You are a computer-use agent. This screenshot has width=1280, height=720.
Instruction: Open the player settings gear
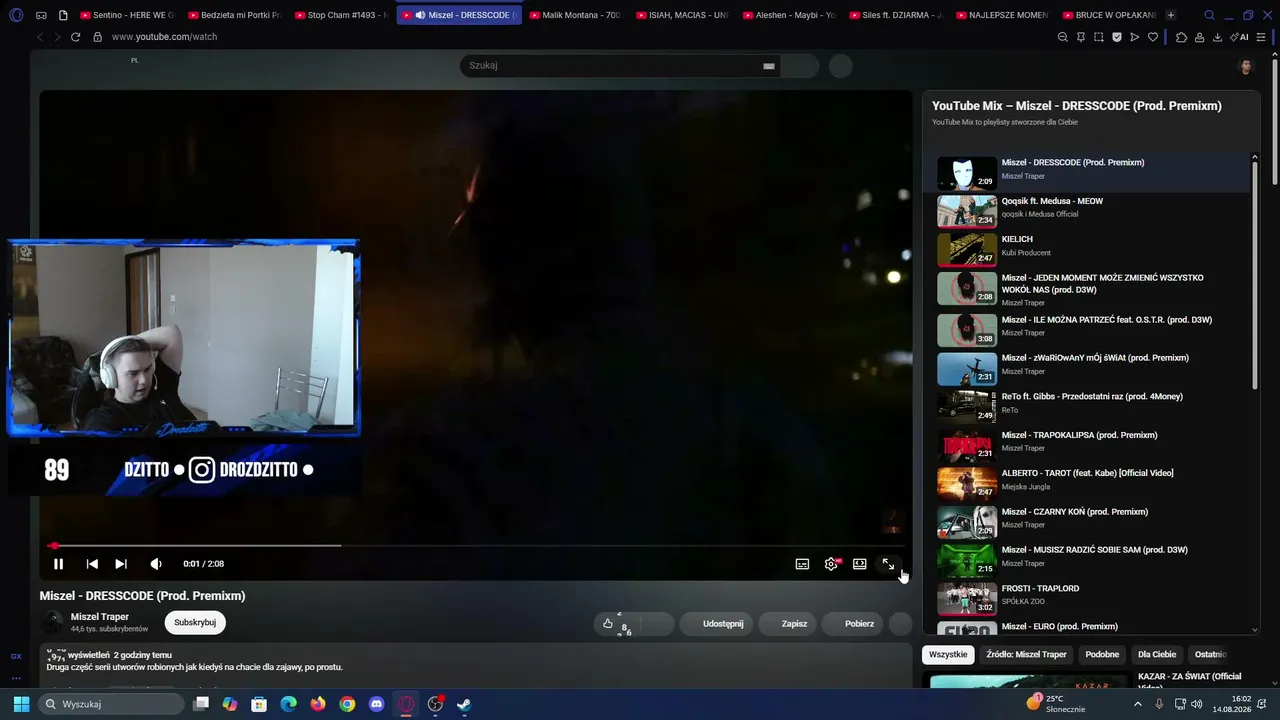[831, 564]
